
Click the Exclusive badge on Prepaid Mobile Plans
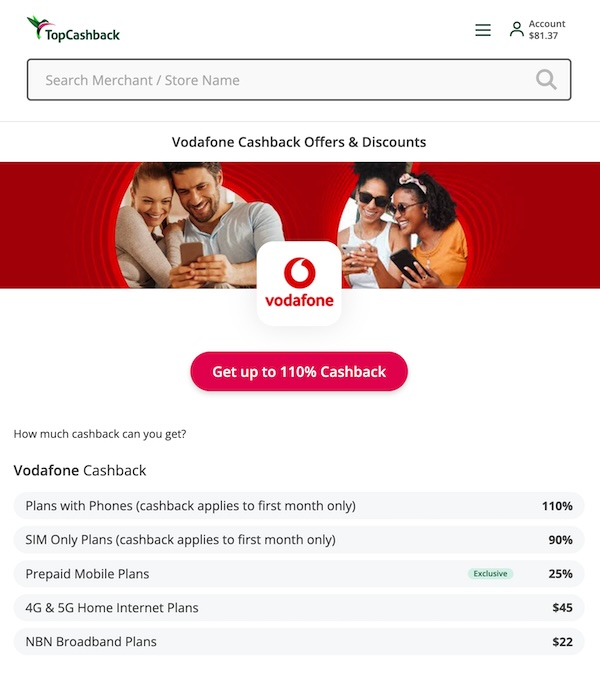click(x=490, y=574)
